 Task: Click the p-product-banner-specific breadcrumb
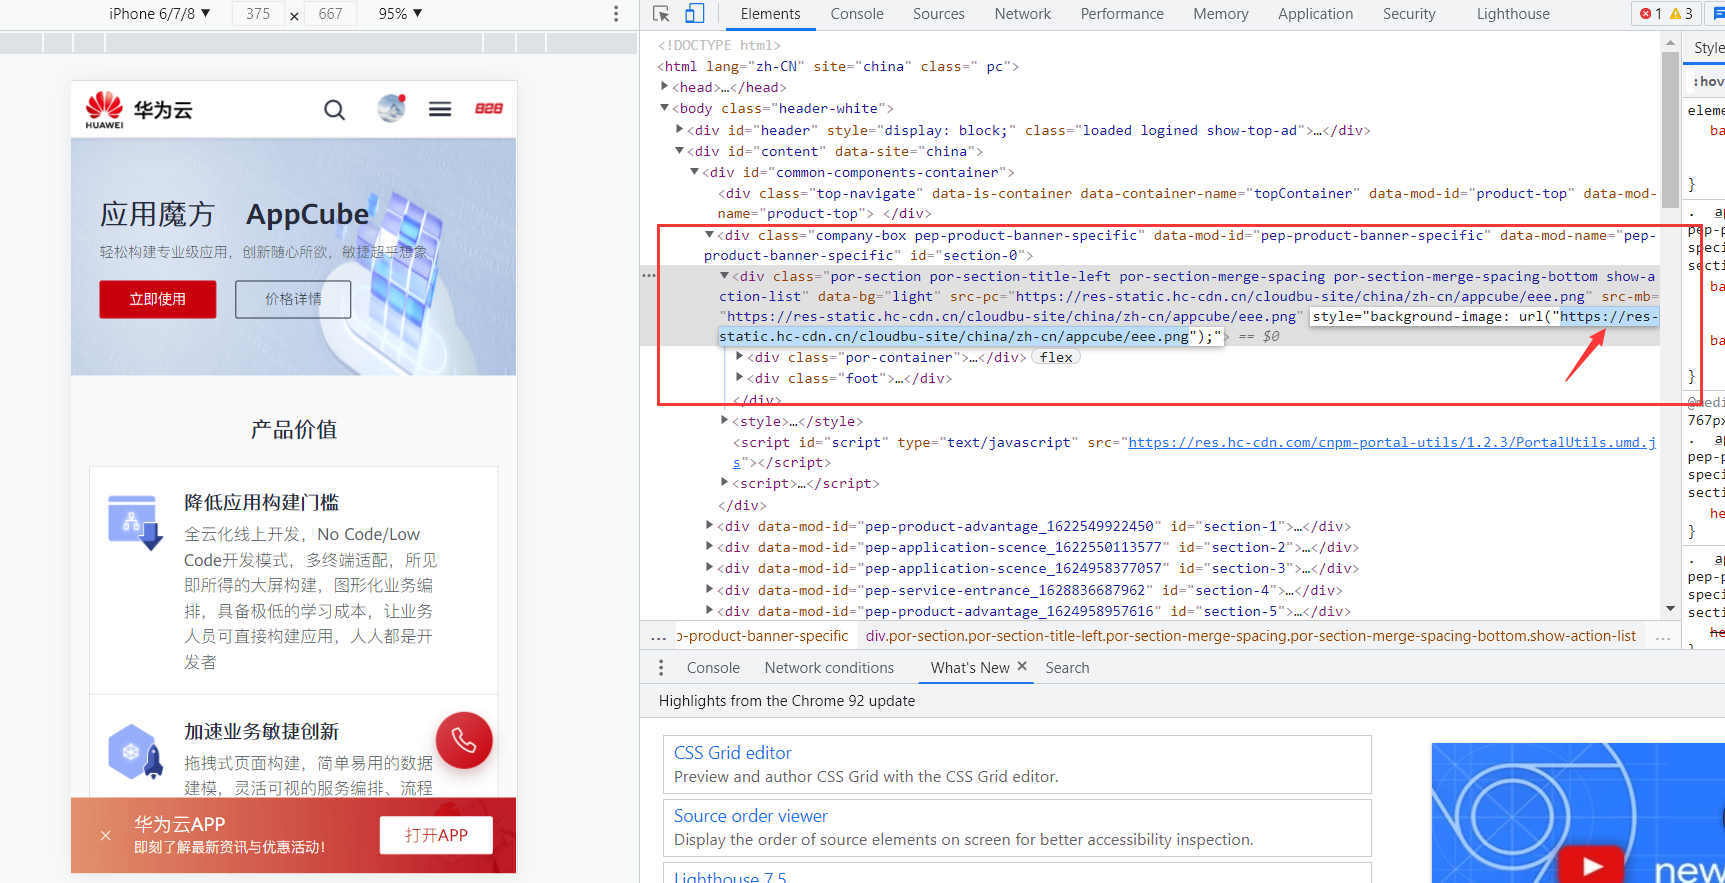click(x=762, y=636)
